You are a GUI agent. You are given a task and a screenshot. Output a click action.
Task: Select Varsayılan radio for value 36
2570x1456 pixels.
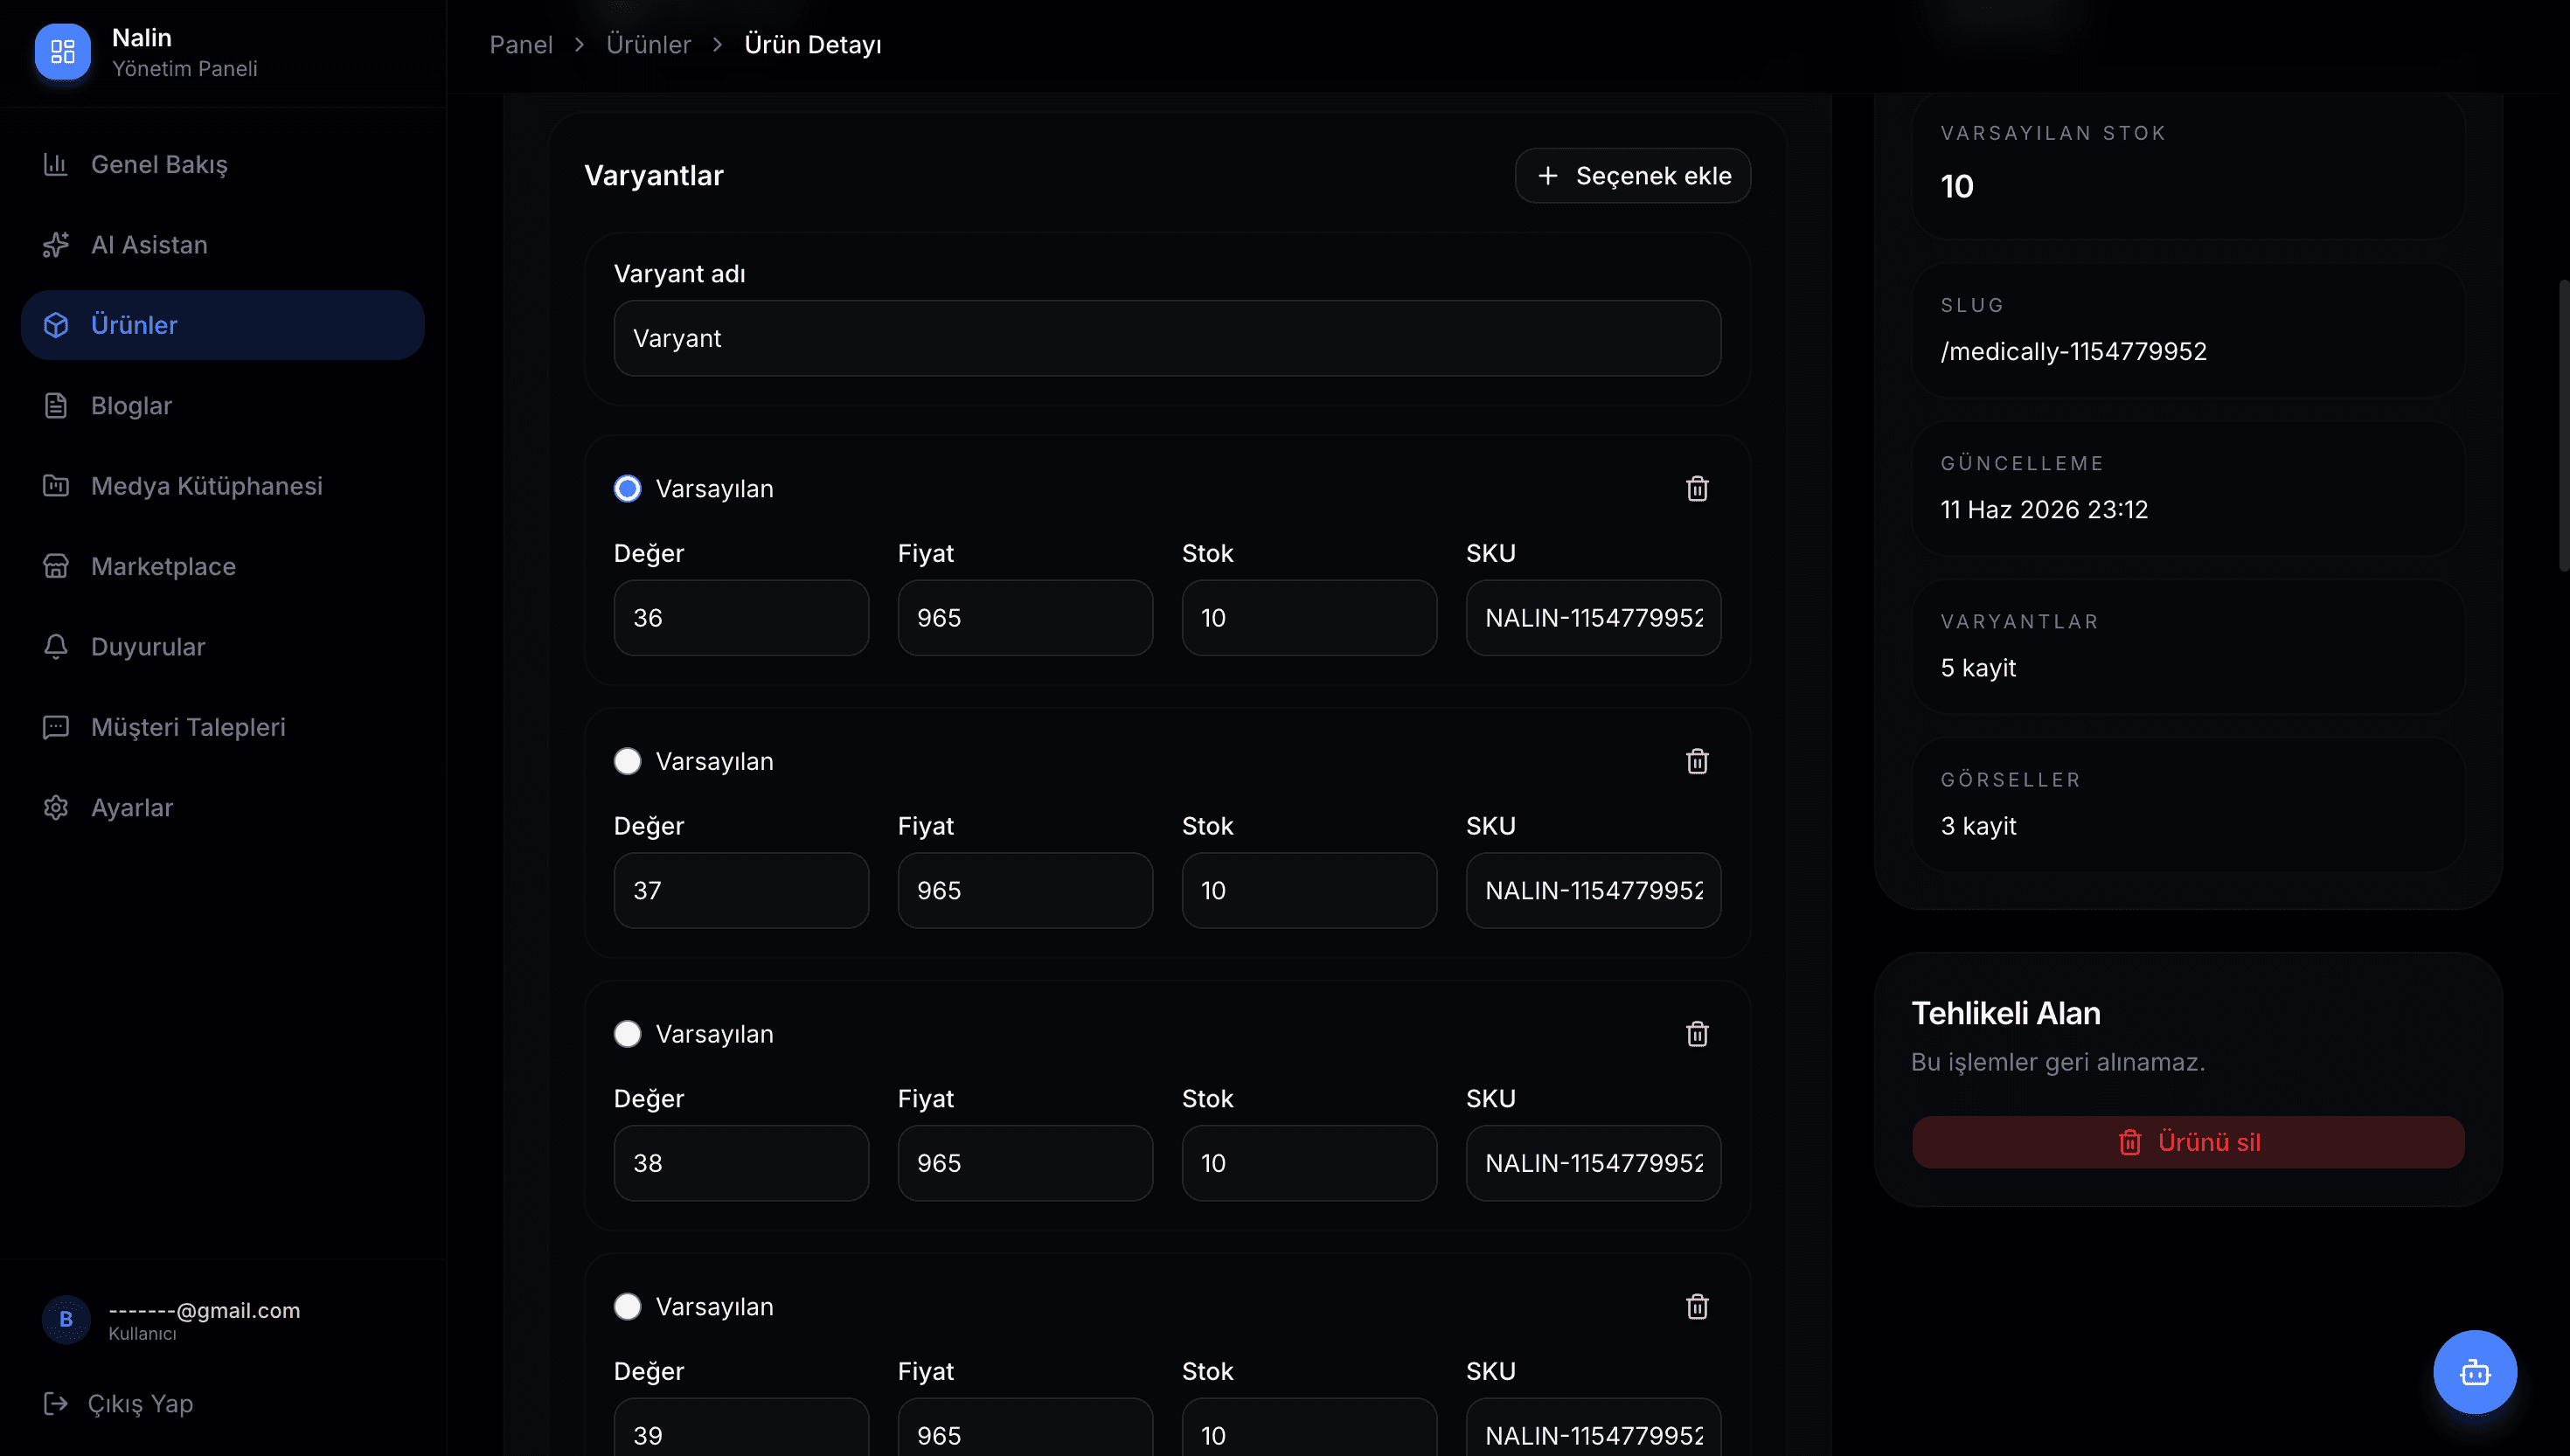(x=627, y=489)
